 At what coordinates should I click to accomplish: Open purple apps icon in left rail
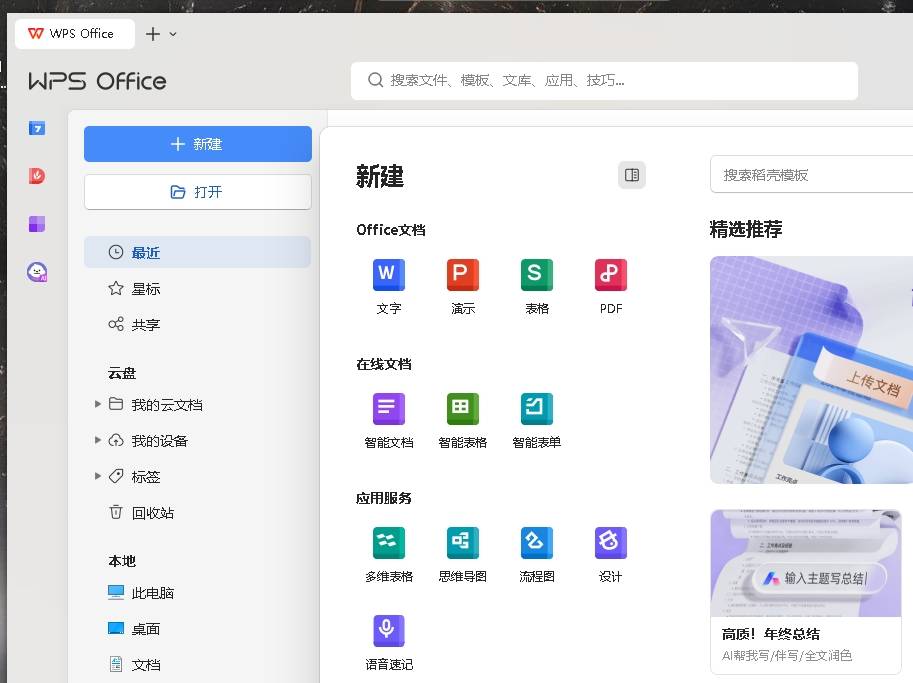[x=37, y=224]
